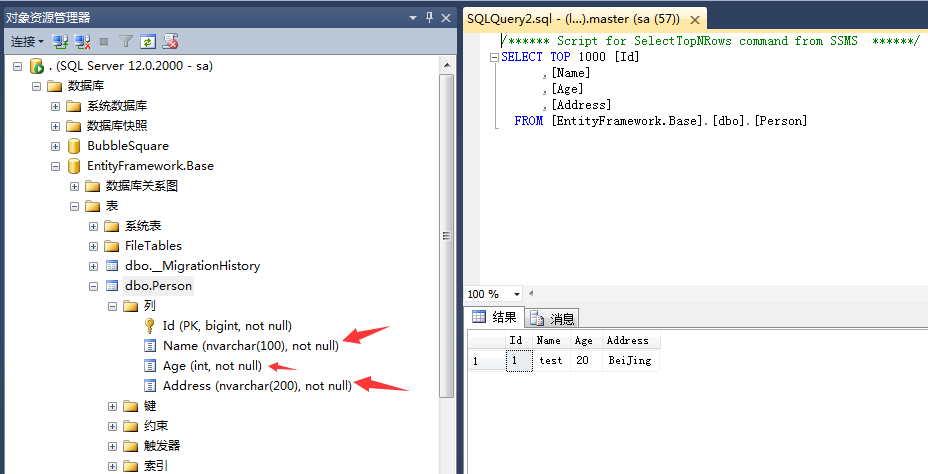Click the [EntityFramework.Base].[dbo].[Person] text in the query
The width and height of the screenshot is (928, 474).
679,121
